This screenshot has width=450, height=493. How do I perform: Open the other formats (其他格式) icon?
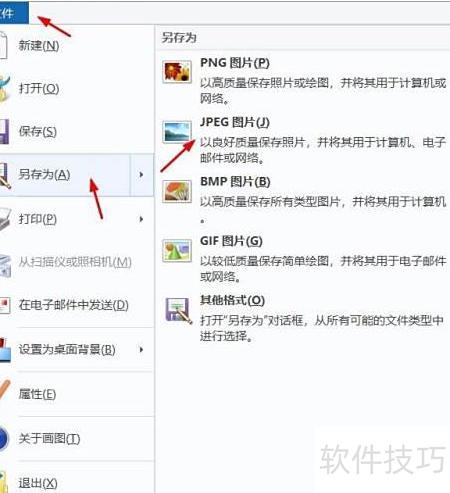click(x=178, y=311)
